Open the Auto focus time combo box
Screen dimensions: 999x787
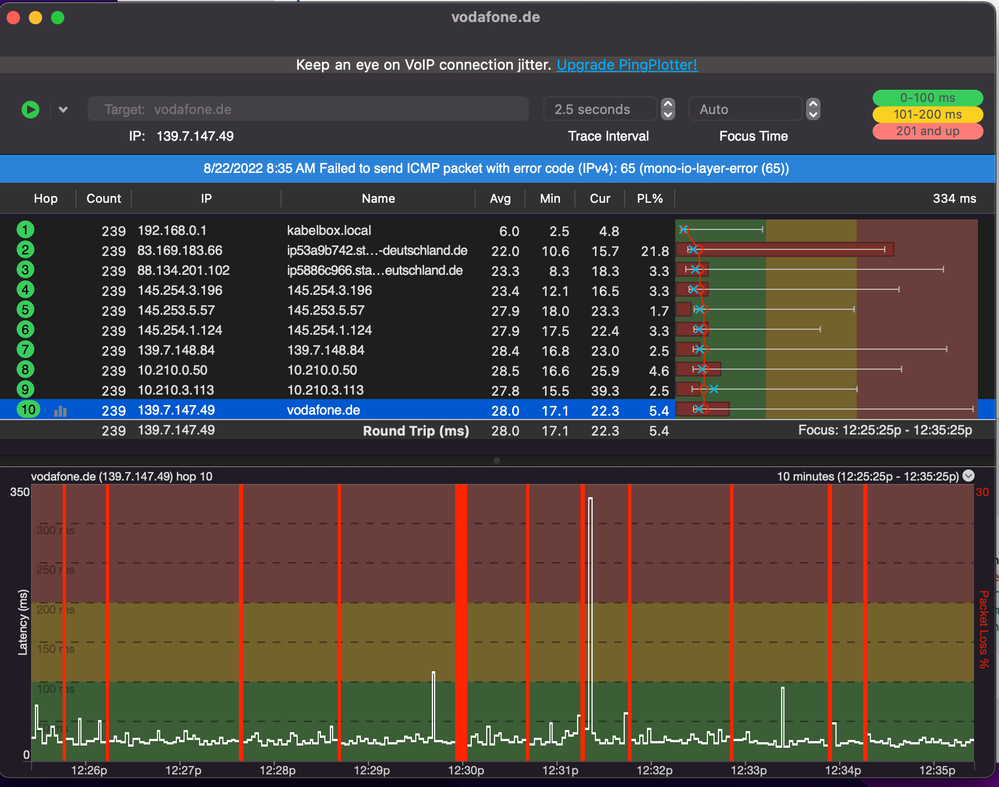[744, 109]
